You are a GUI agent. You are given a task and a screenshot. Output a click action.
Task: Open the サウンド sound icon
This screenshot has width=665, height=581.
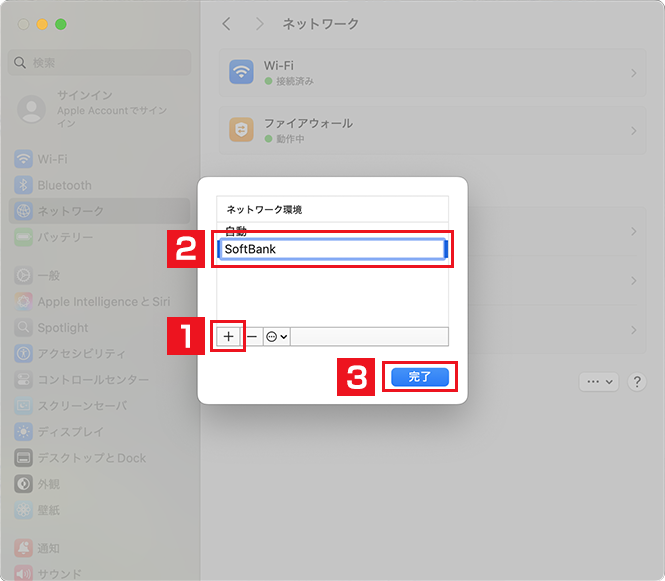pos(23,573)
